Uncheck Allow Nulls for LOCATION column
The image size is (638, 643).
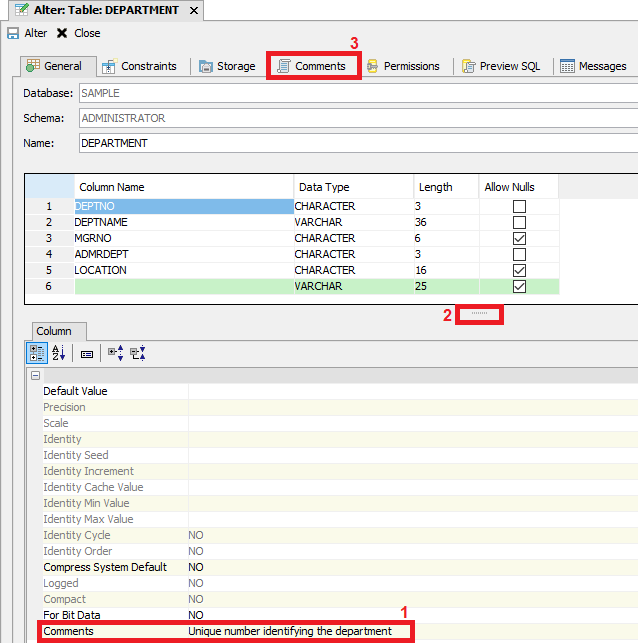(x=518, y=271)
